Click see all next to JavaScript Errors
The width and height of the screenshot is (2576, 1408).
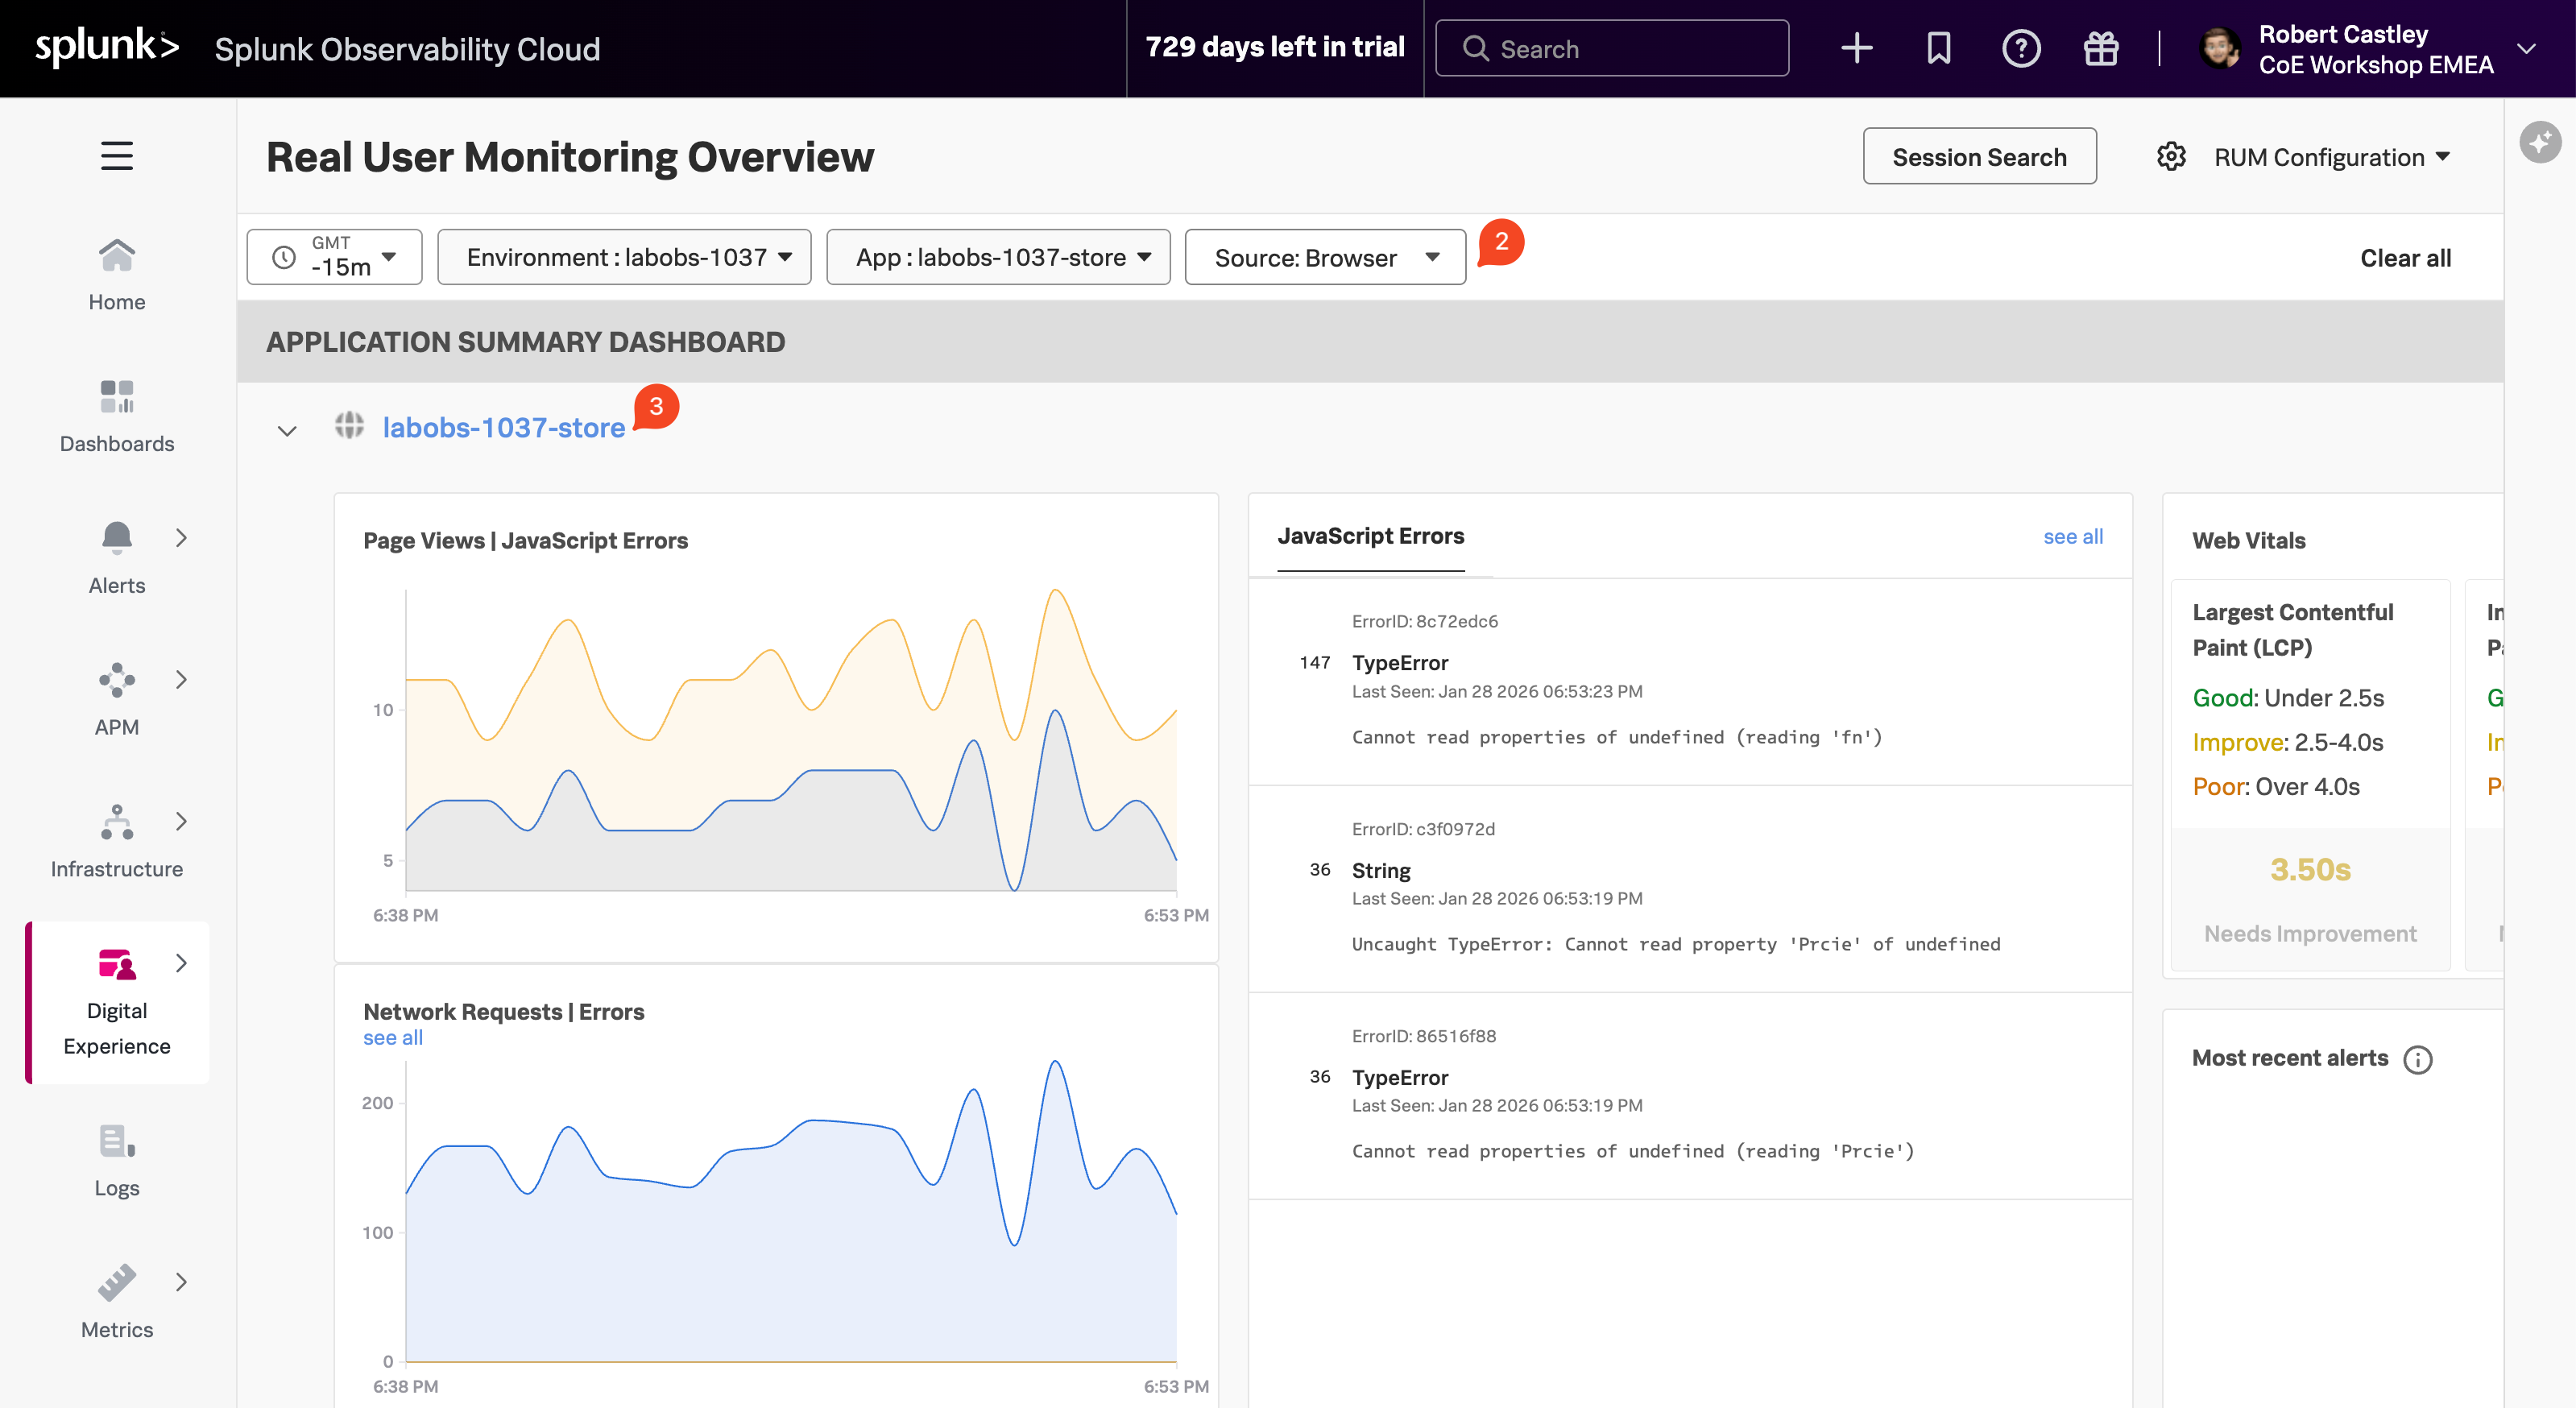pyautogui.click(x=2073, y=536)
